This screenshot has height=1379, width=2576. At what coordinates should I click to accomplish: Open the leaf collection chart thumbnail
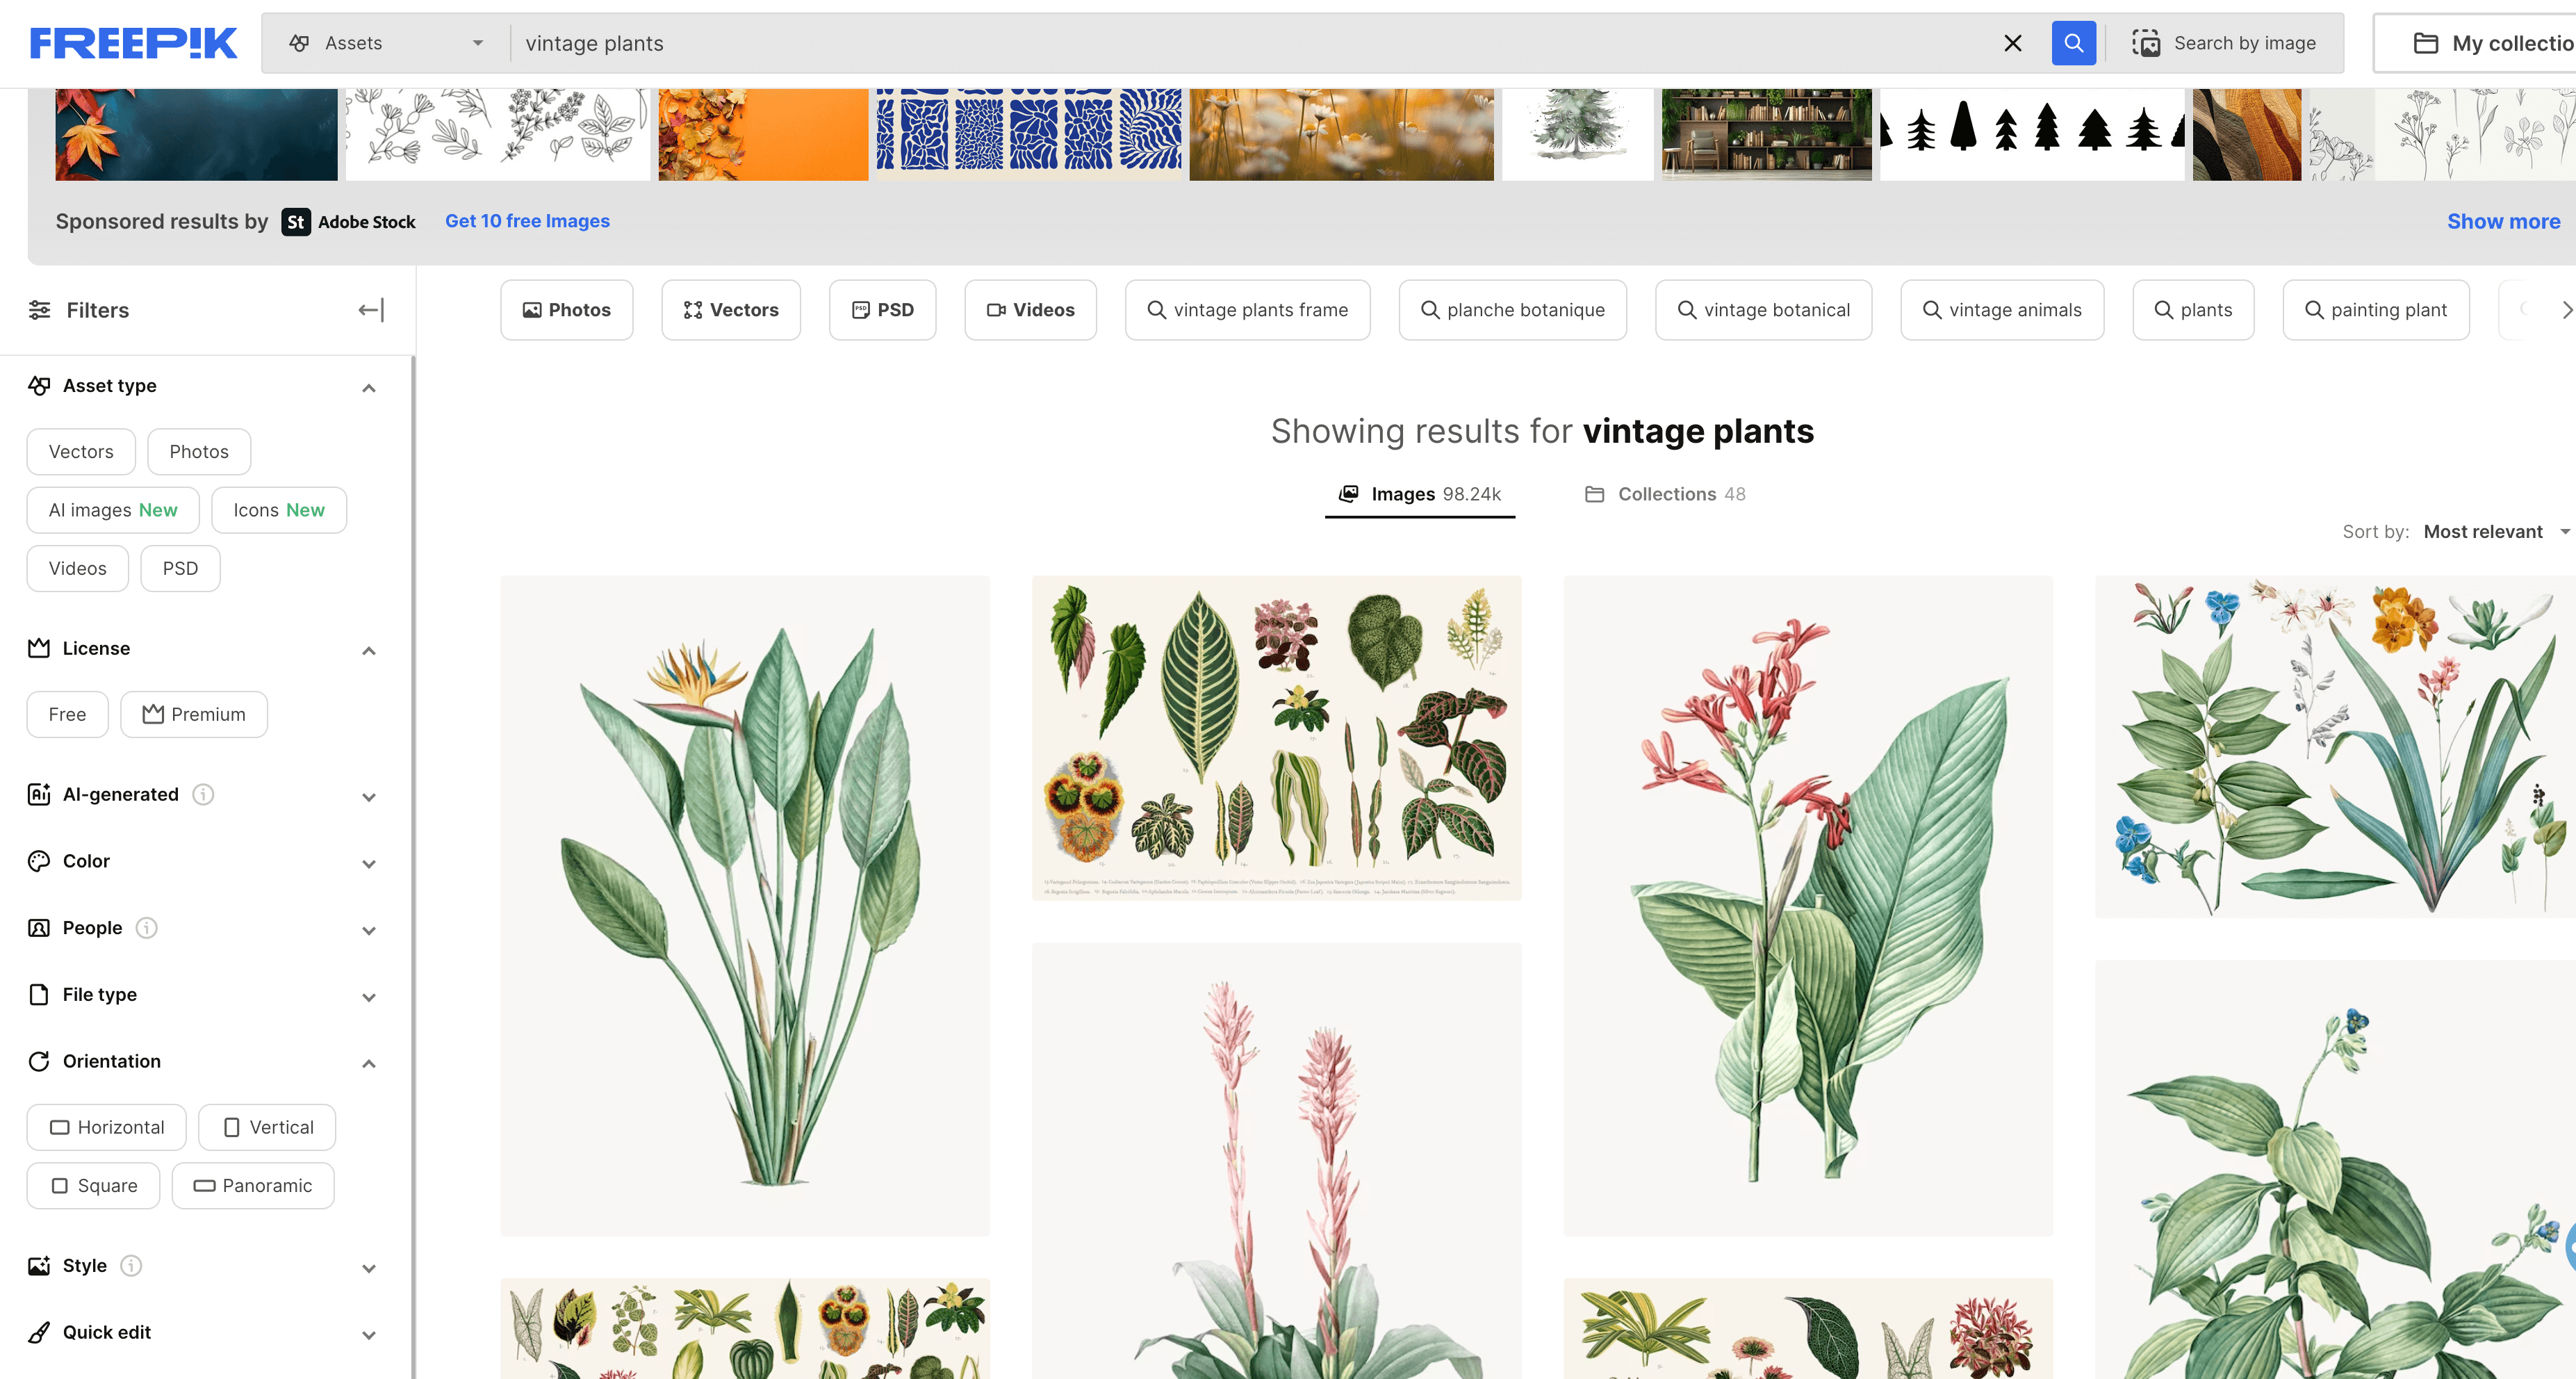coord(1276,738)
